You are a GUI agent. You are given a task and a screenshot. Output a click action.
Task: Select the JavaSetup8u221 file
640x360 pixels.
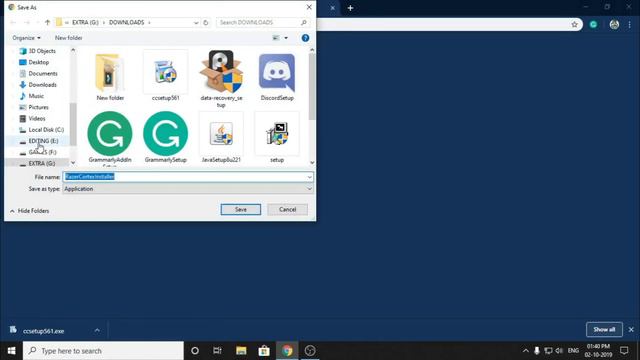click(221, 137)
